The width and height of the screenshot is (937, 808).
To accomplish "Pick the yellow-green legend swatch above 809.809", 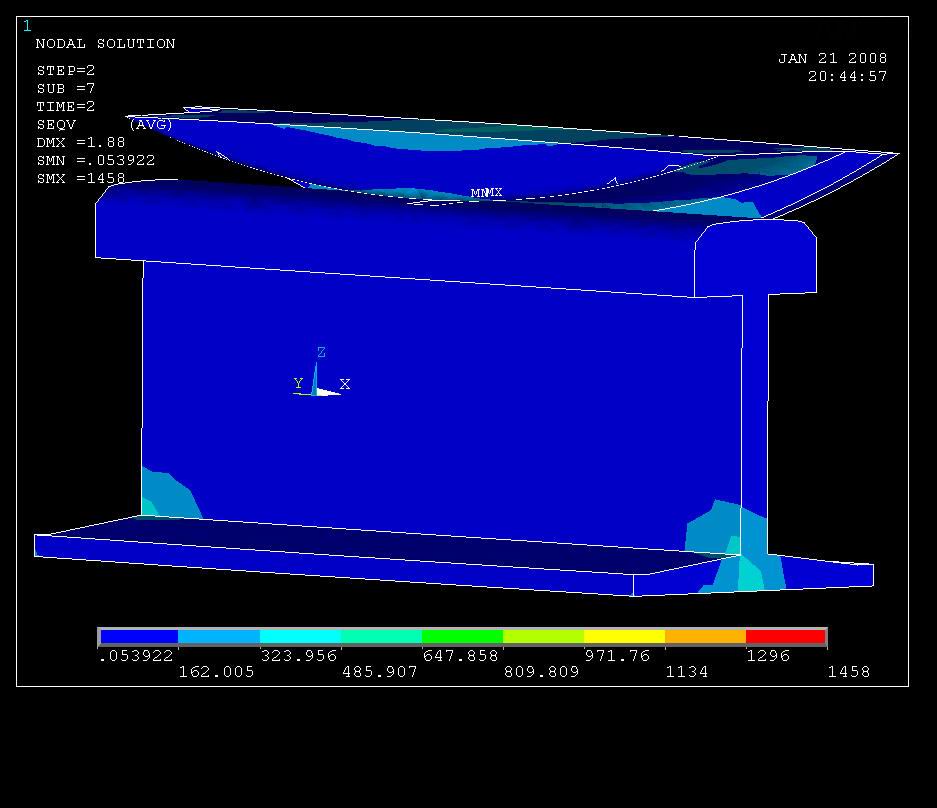I will (x=543, y=636).
